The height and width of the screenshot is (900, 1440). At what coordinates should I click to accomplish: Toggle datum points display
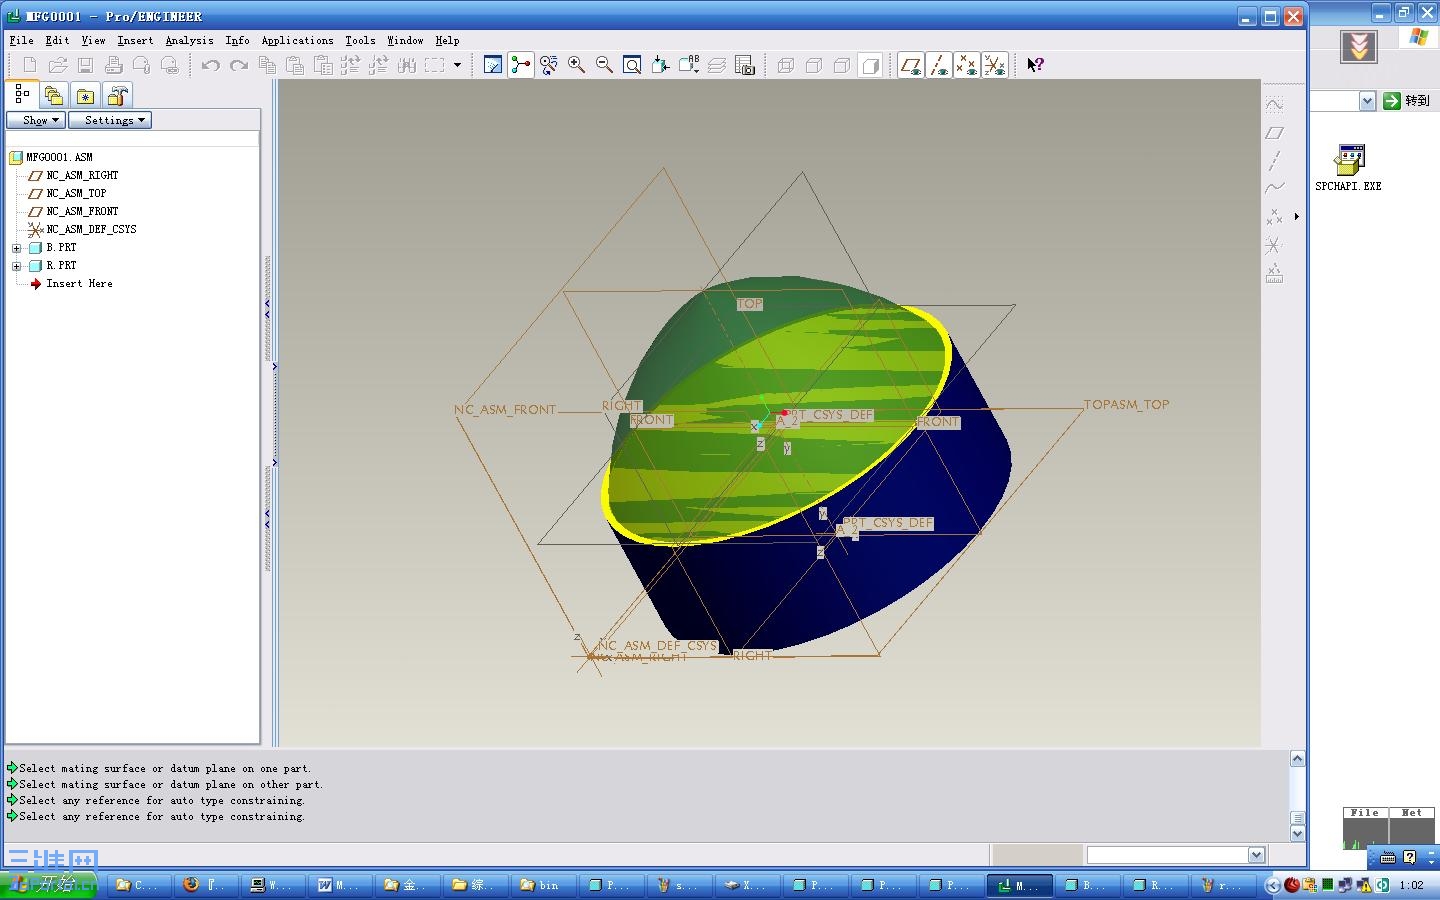[x=966, y=65]
